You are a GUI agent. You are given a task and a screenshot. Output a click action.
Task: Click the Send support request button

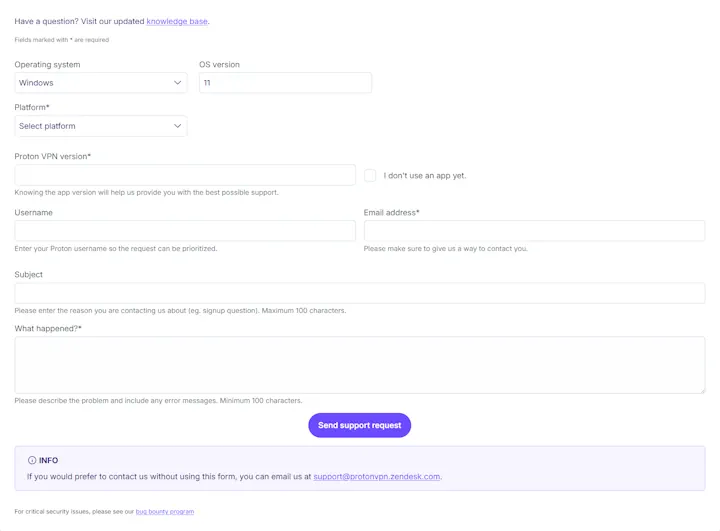pos(360,425)
